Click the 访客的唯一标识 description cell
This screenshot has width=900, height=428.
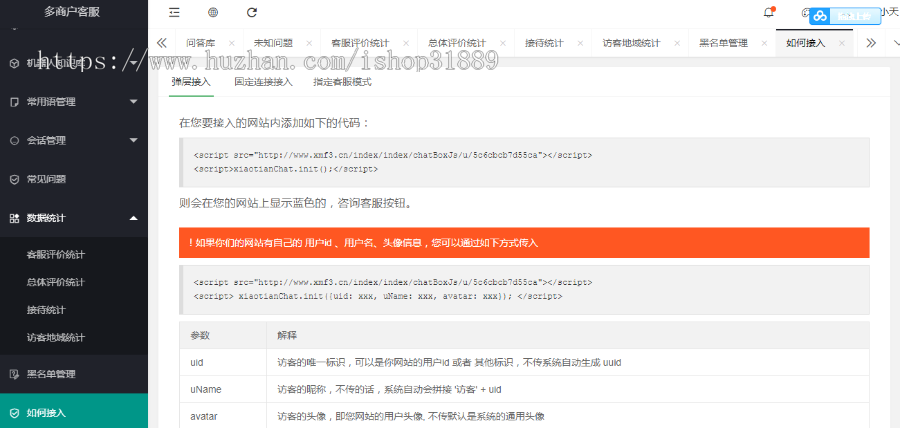tap(568, 363)
